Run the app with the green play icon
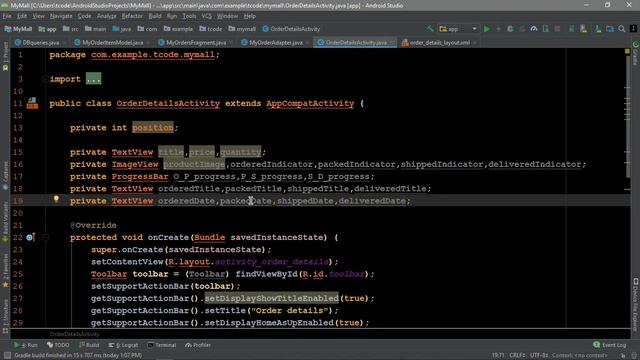Screen dimensions: 640x360 (x=487, y=29)
